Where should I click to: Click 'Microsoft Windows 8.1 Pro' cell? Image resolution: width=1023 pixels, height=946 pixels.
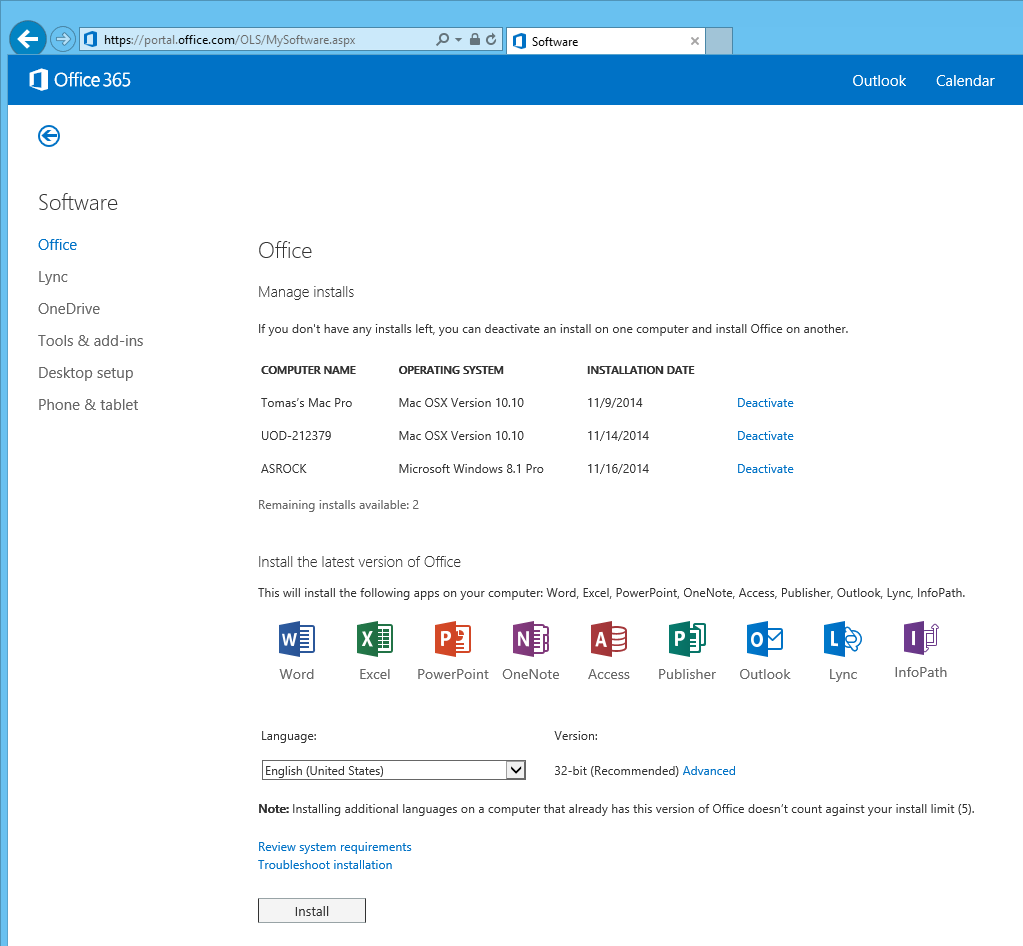tap(471, 468)
